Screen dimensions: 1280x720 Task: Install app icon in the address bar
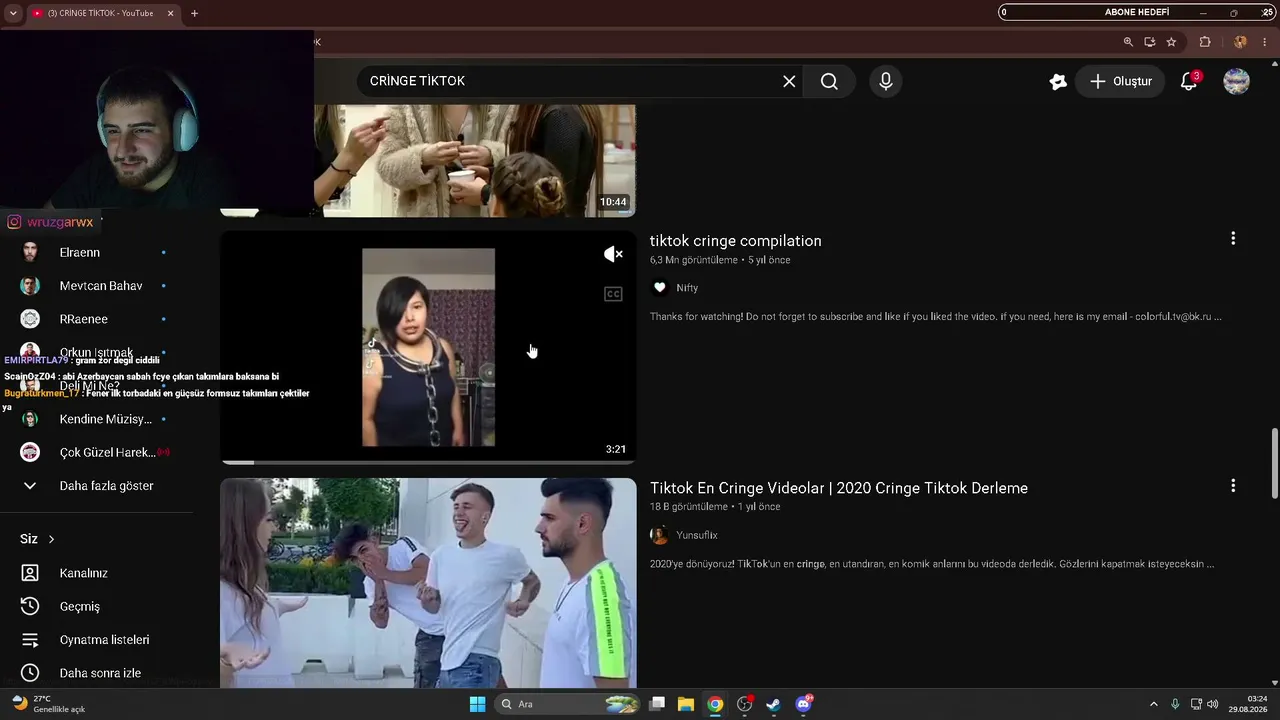tap(1150, 42)
